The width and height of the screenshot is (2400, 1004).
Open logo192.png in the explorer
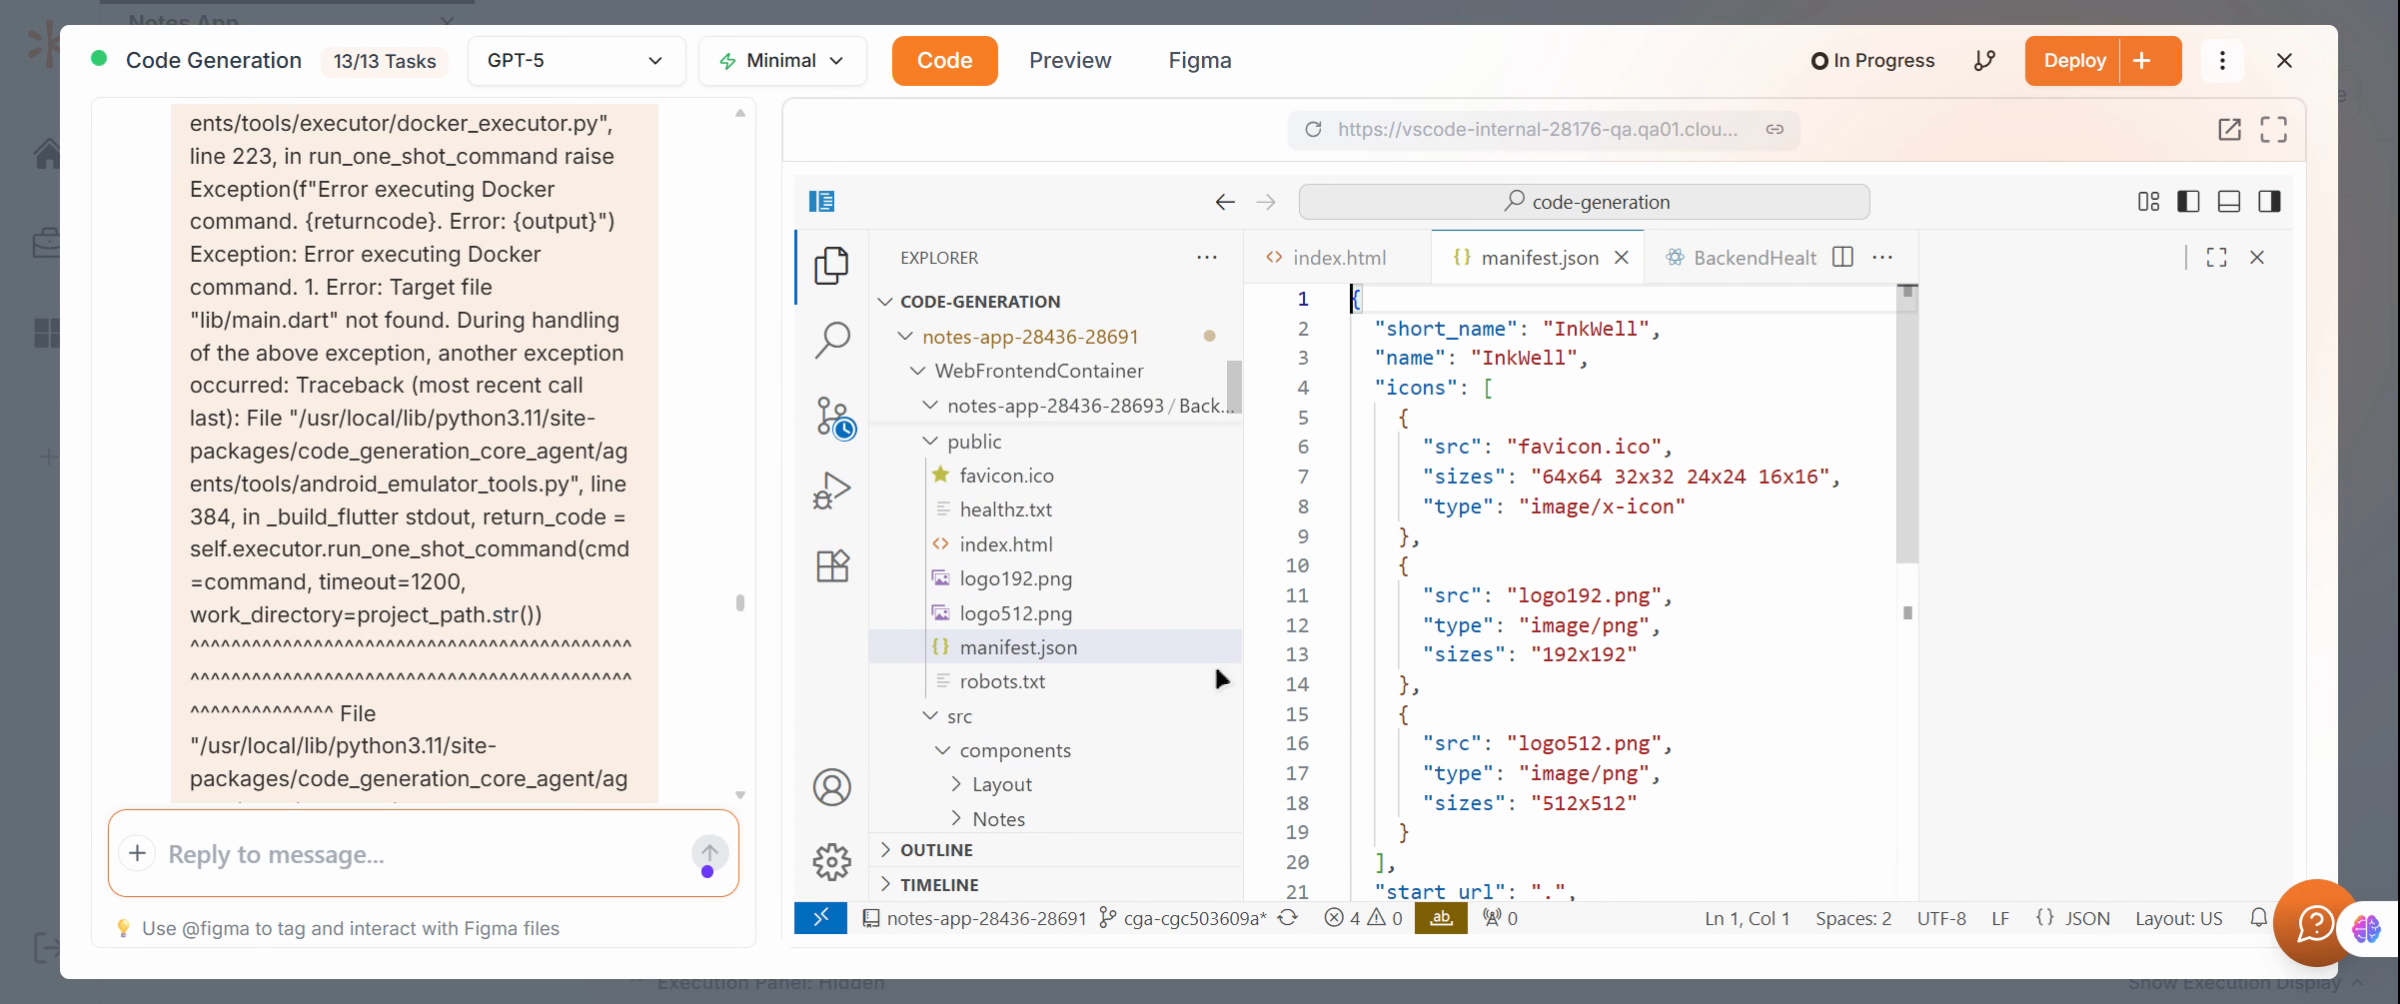click(x=1015, y=579)
